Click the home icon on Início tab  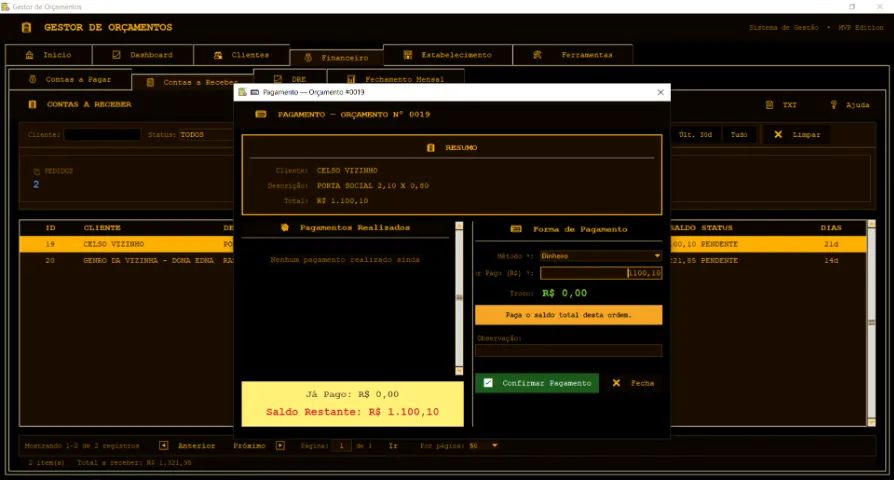pyautogui.click(x=30, y=55)
